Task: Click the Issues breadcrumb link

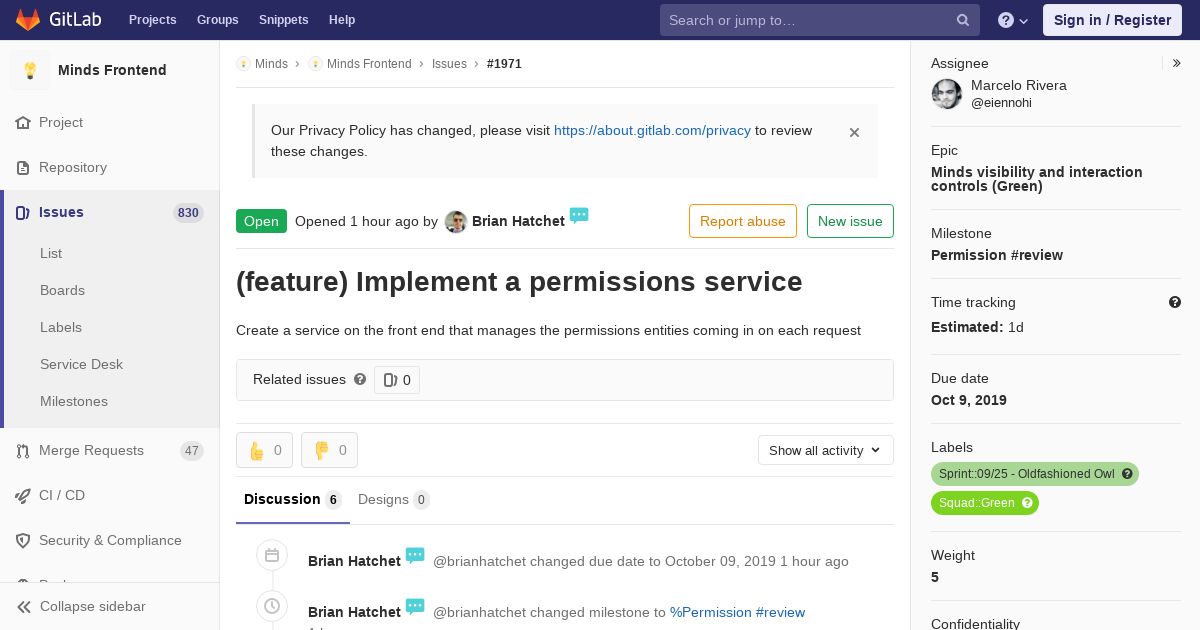Action: click(x=449, y=64)
